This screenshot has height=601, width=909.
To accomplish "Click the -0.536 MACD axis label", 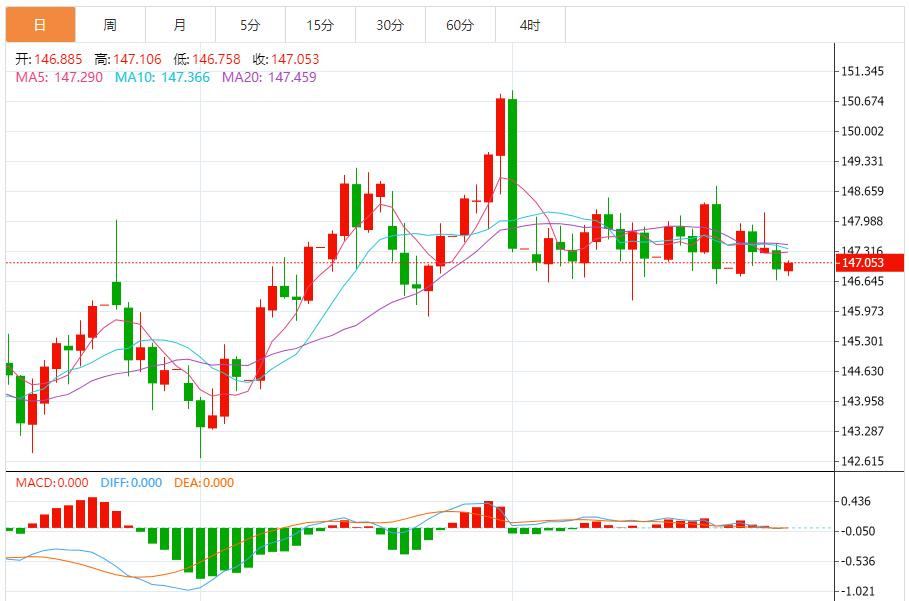I will point(858,562).
